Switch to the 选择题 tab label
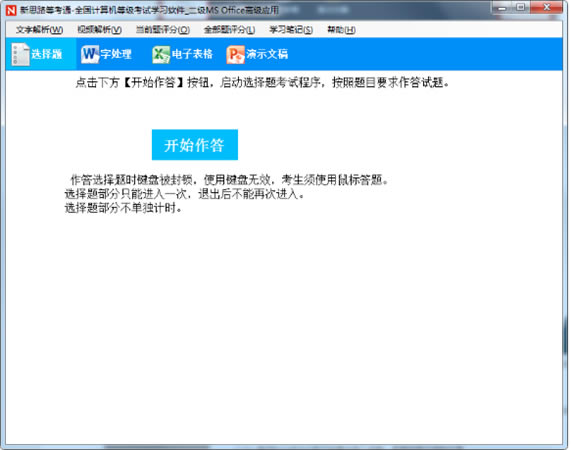 47,54
